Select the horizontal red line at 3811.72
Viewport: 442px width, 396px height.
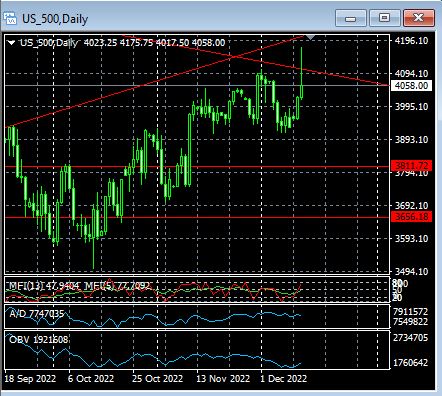click(x=197, y=166)
